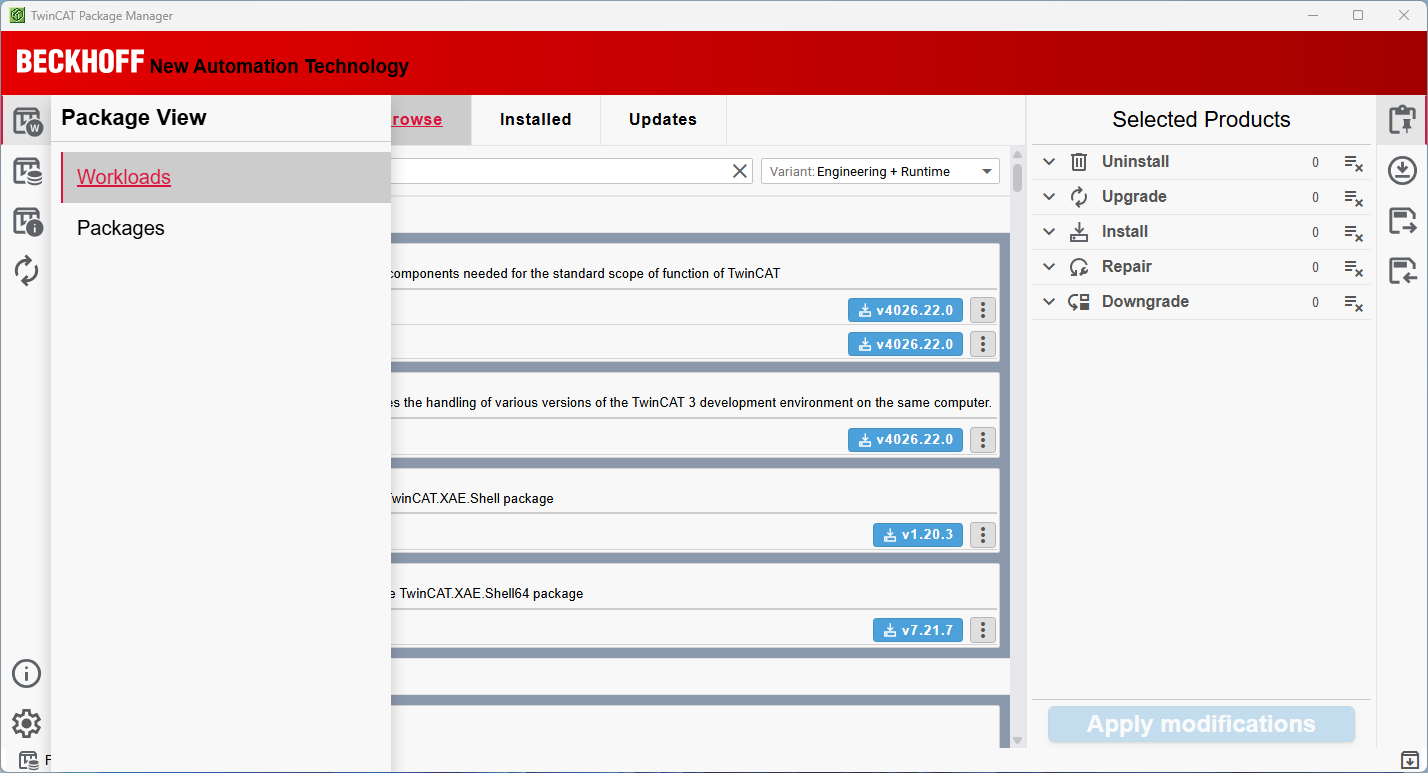Click Apply modifications button
Screen dimensions: 1428x773
point(1201,724)
